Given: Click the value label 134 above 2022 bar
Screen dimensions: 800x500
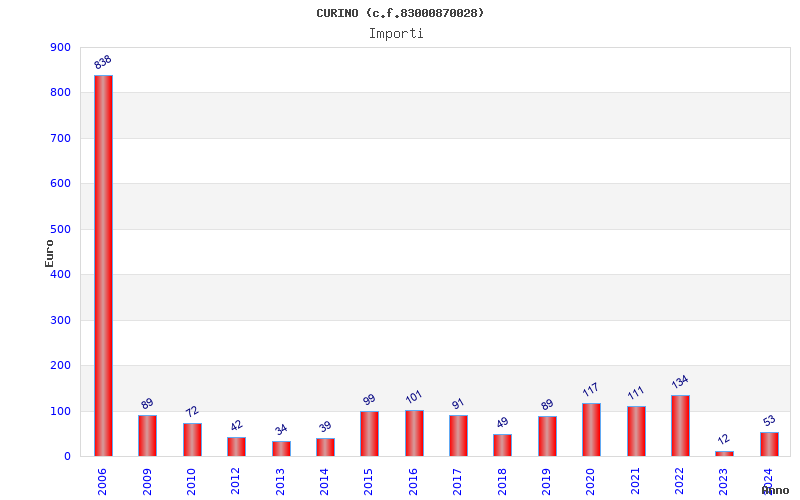Looking at the screenshot, I should pyautogui.click(x=680, y=382).
